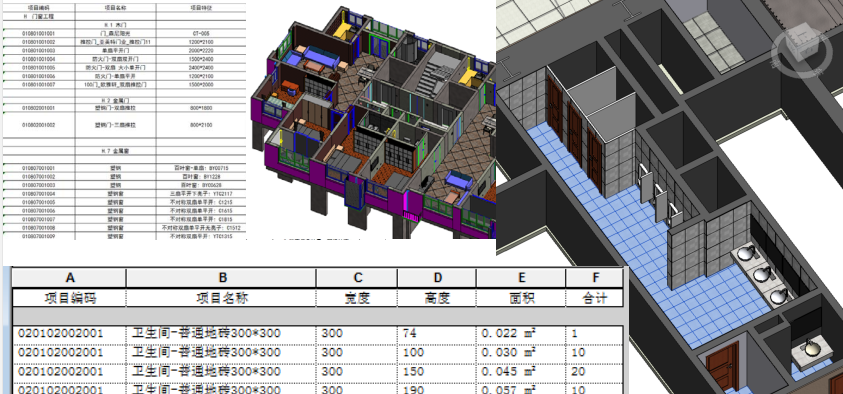Select the height cell with value 100

pyautogui.click(x=437, y=353)
